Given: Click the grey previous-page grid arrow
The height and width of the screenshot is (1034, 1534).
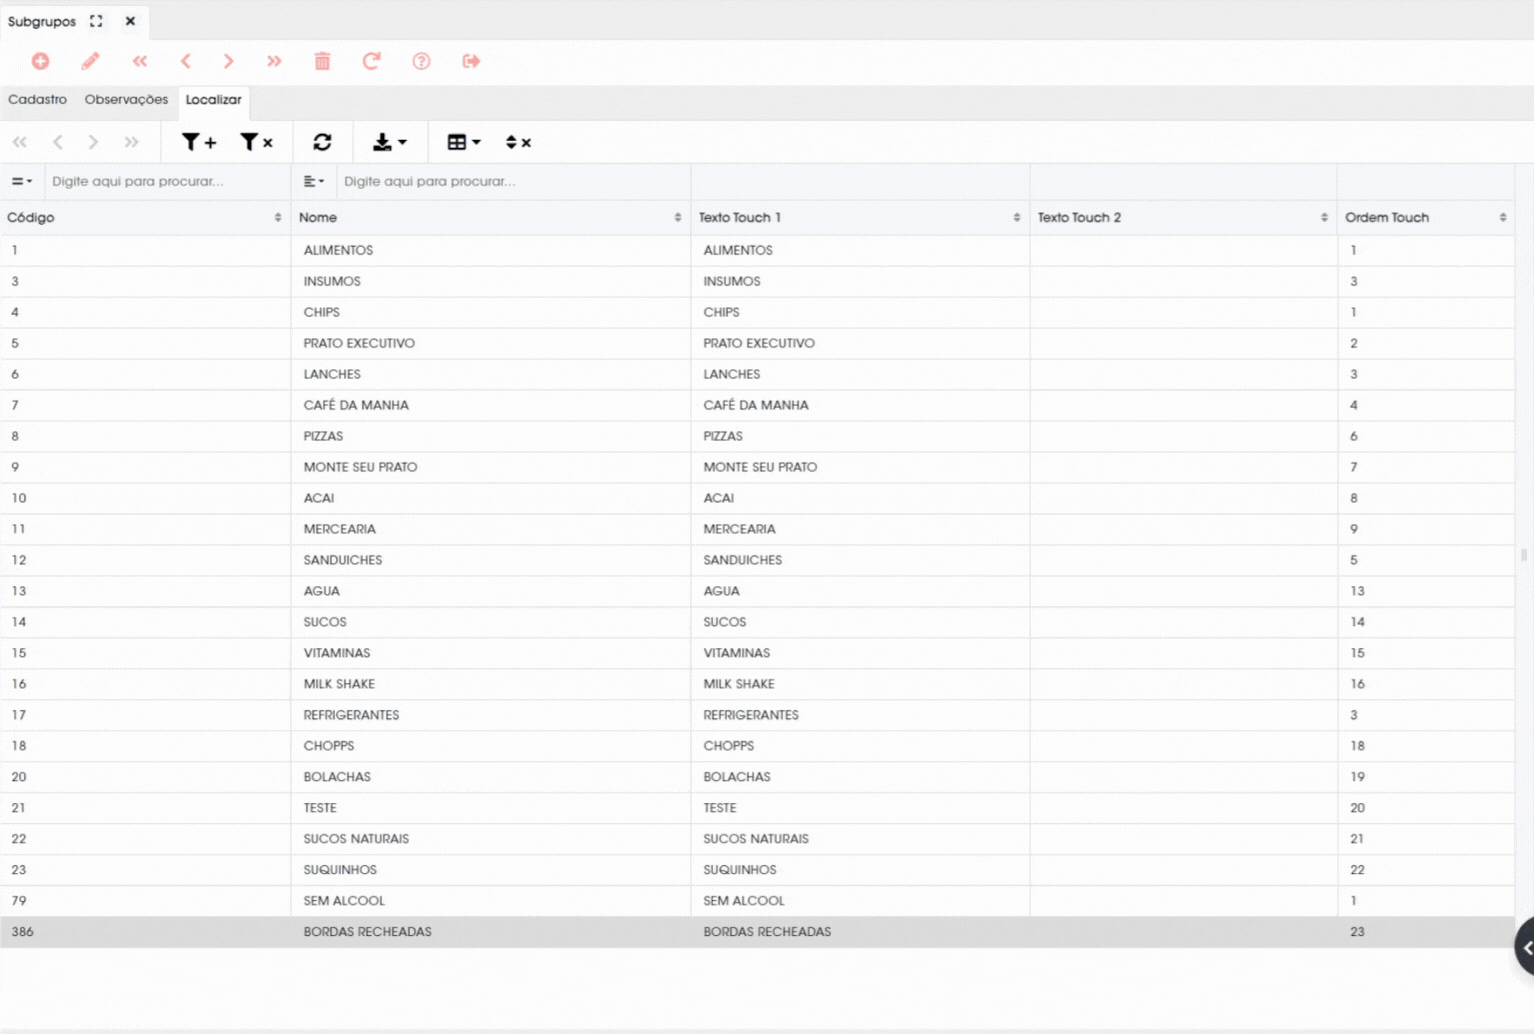Looking at the screenshot, I should (58, 142).
